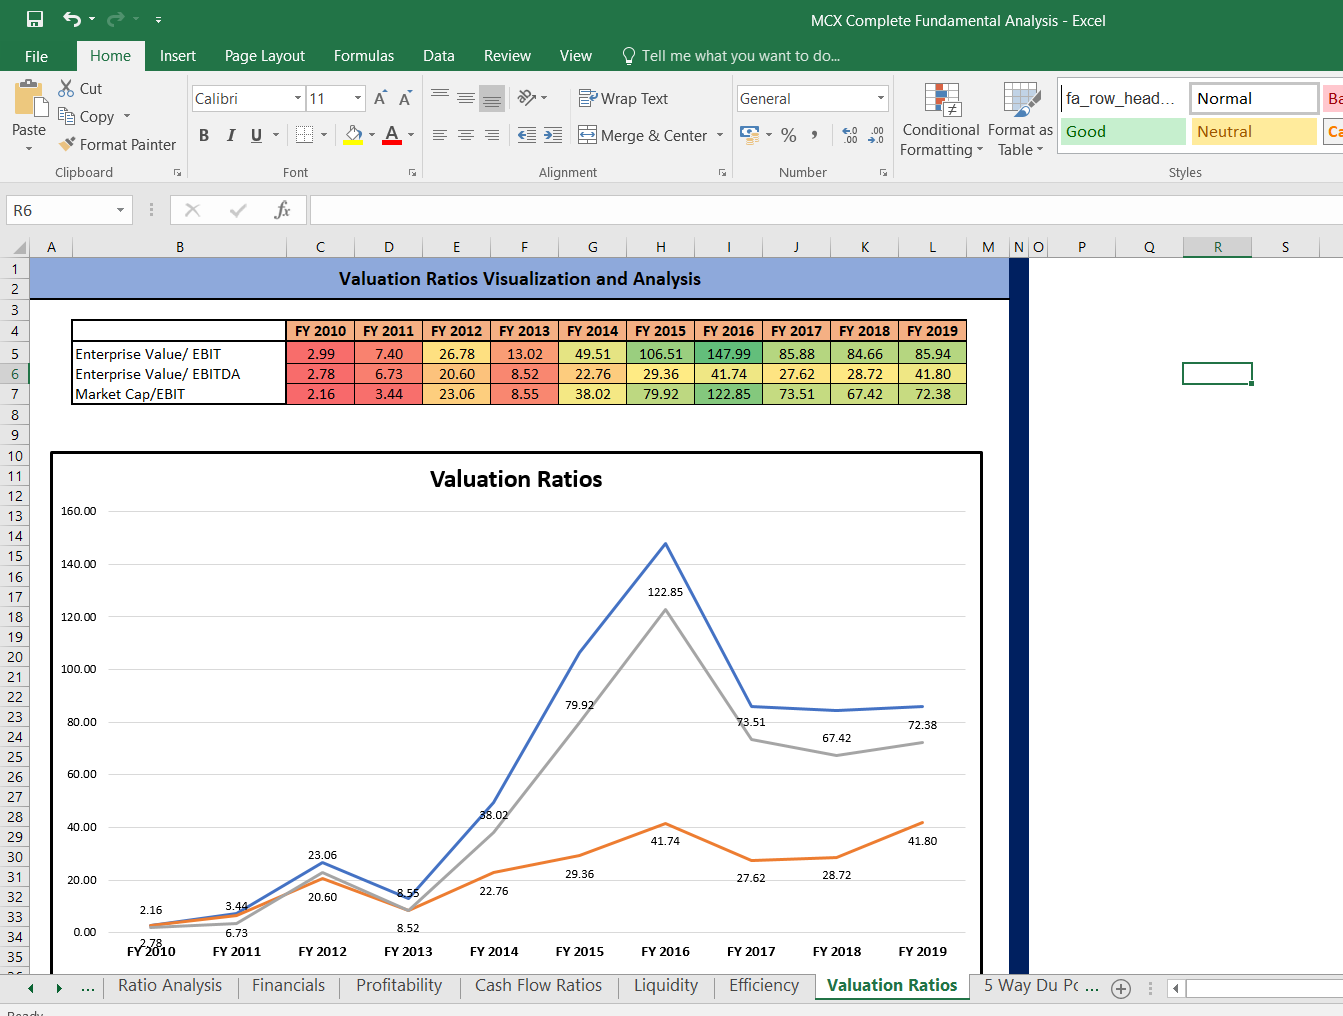
Task: Toggle Wrap Text on
Action: tap(623, 98)
